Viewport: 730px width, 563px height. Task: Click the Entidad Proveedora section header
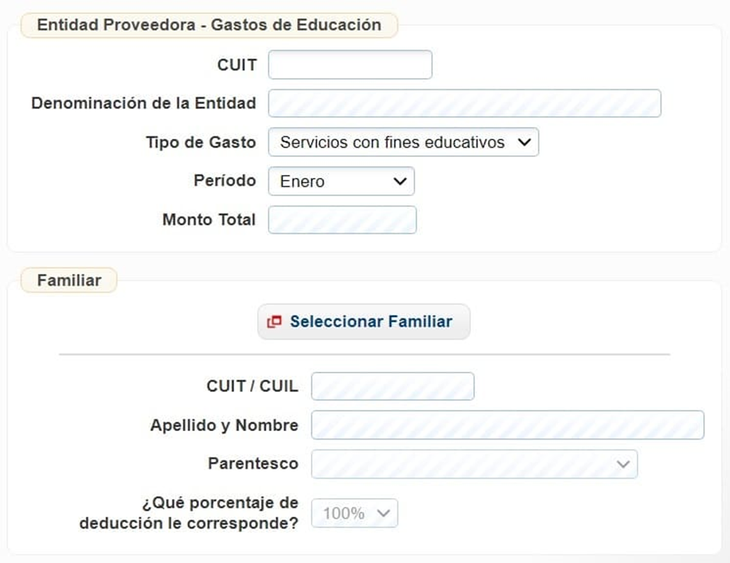[209, 25]
